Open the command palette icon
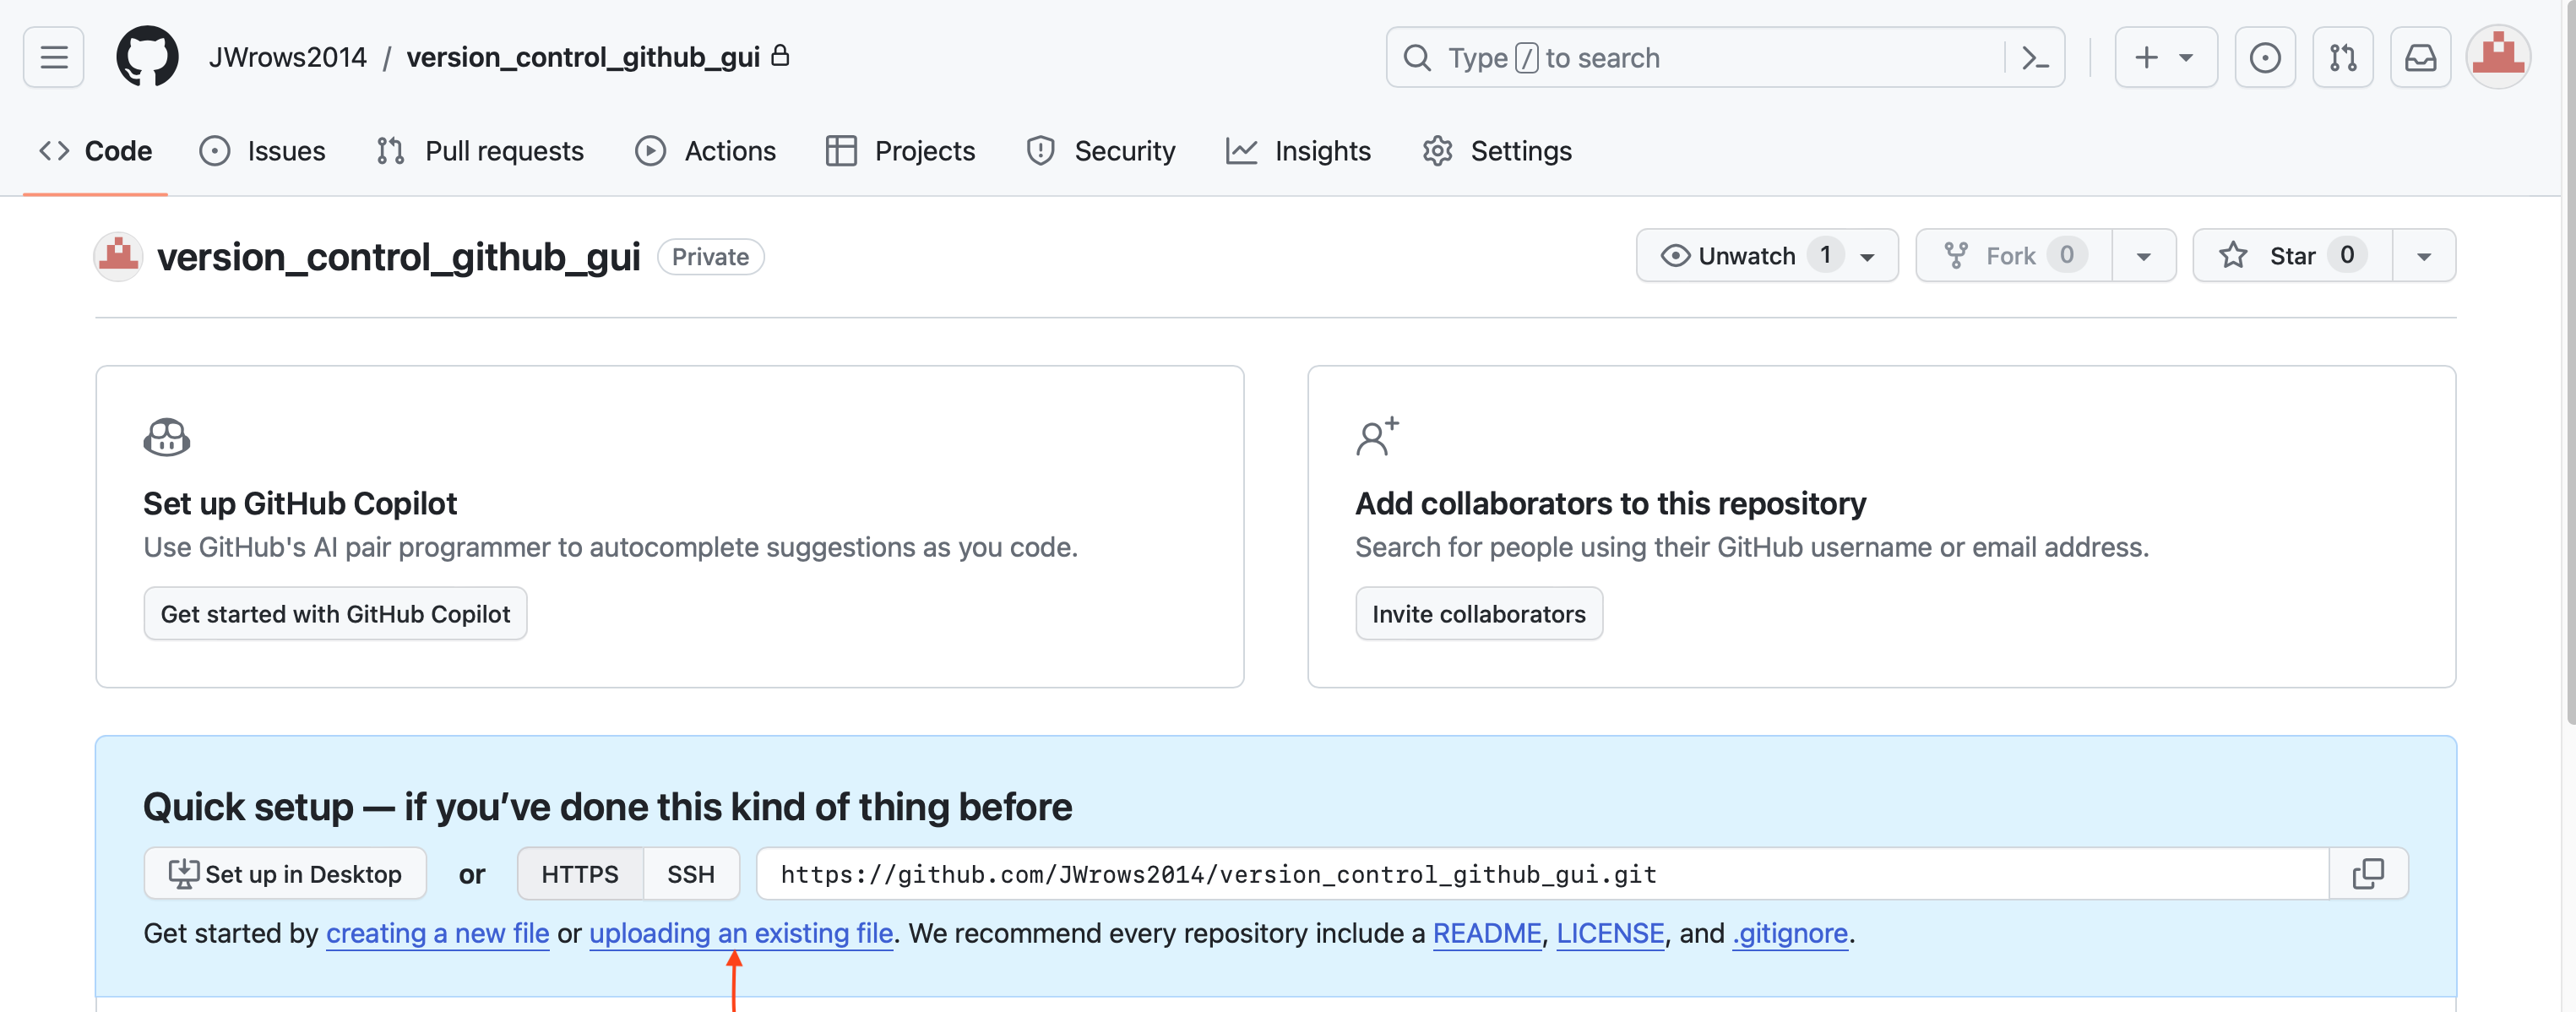Screen dimensions: 2576x1012 click(2034, 58)
